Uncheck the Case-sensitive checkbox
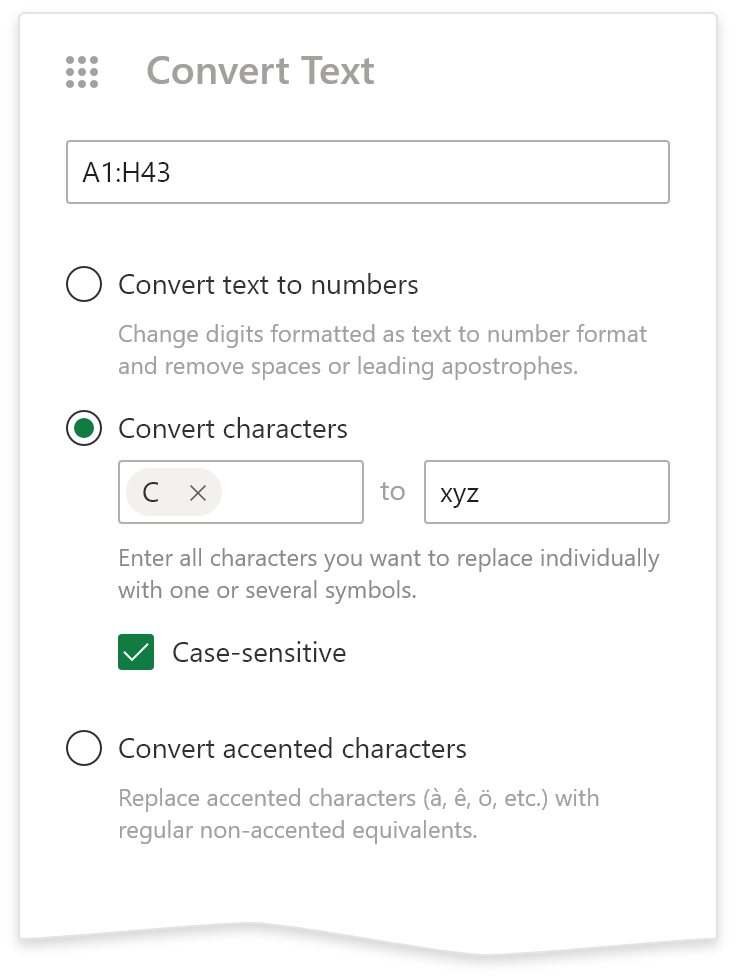The height and width of the screenshot is (980, 736). click(x=136, y=652)
